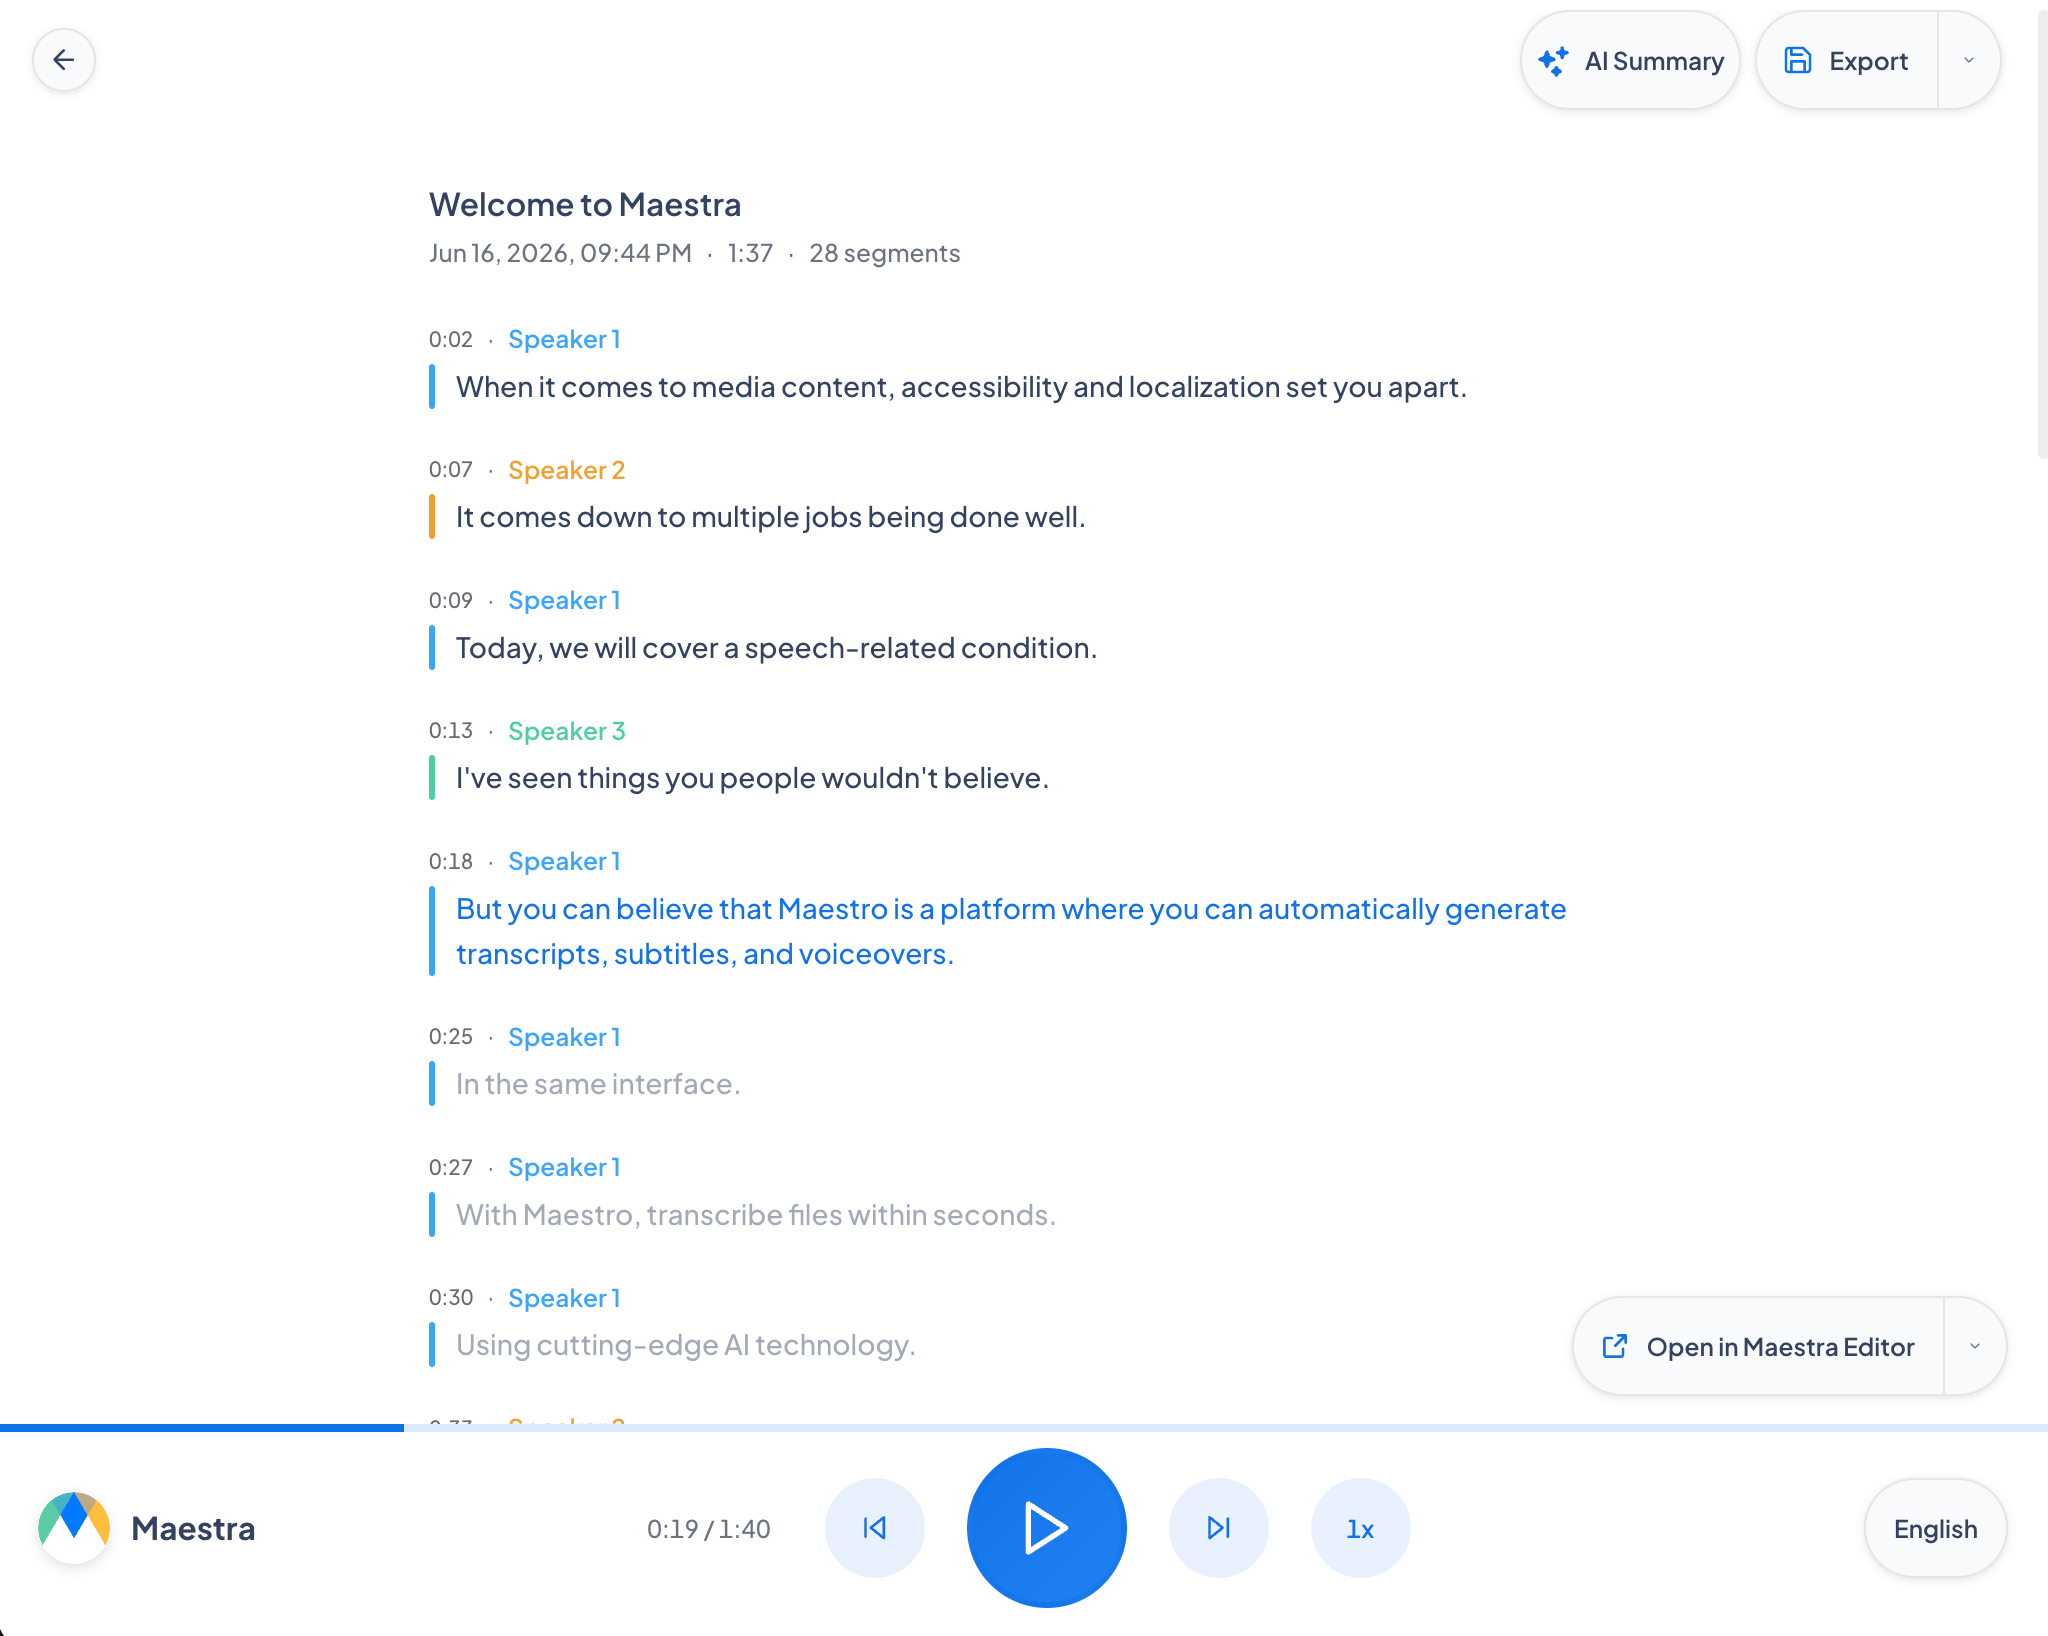Click the 0:09 timestamp
Image resolution: width=2048 pixels, height=1636 pixels.
tap(451, 600)
